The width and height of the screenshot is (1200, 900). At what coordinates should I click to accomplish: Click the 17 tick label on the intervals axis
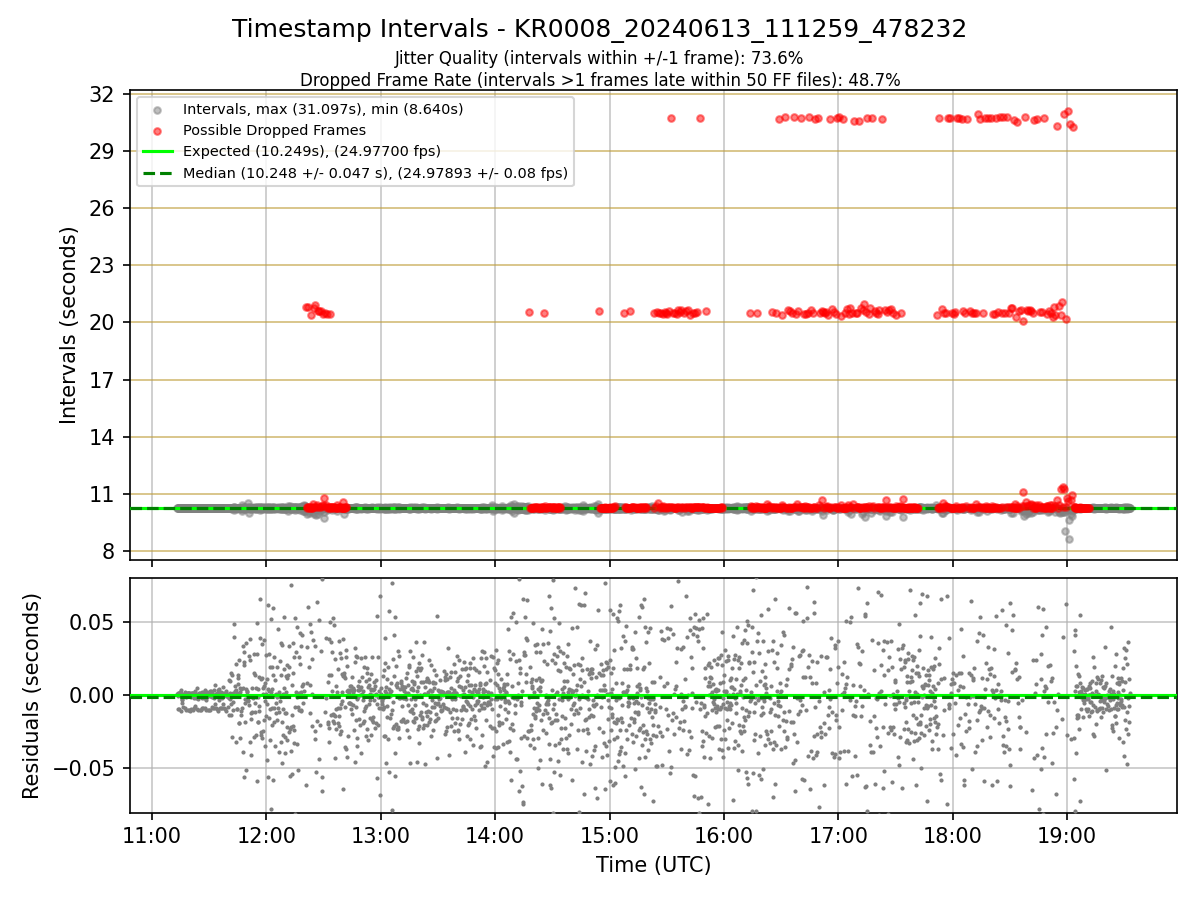click(x=103, y=380)
